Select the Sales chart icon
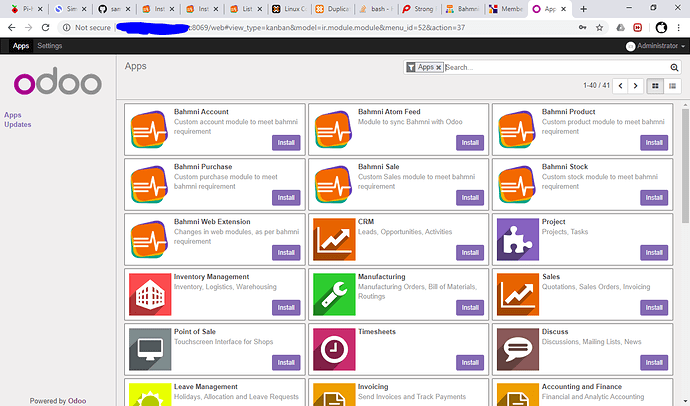690x406 pixels. [518, 294]
